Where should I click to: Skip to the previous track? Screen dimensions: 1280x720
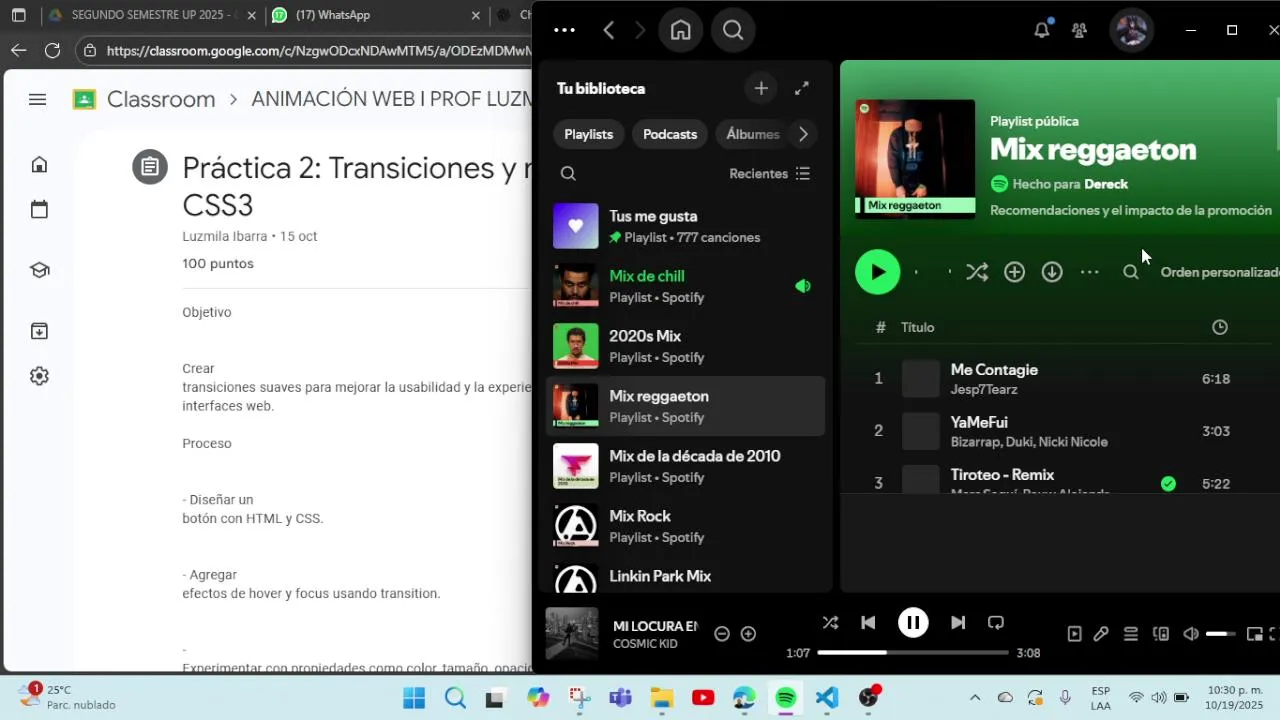(x=868, y=622)
